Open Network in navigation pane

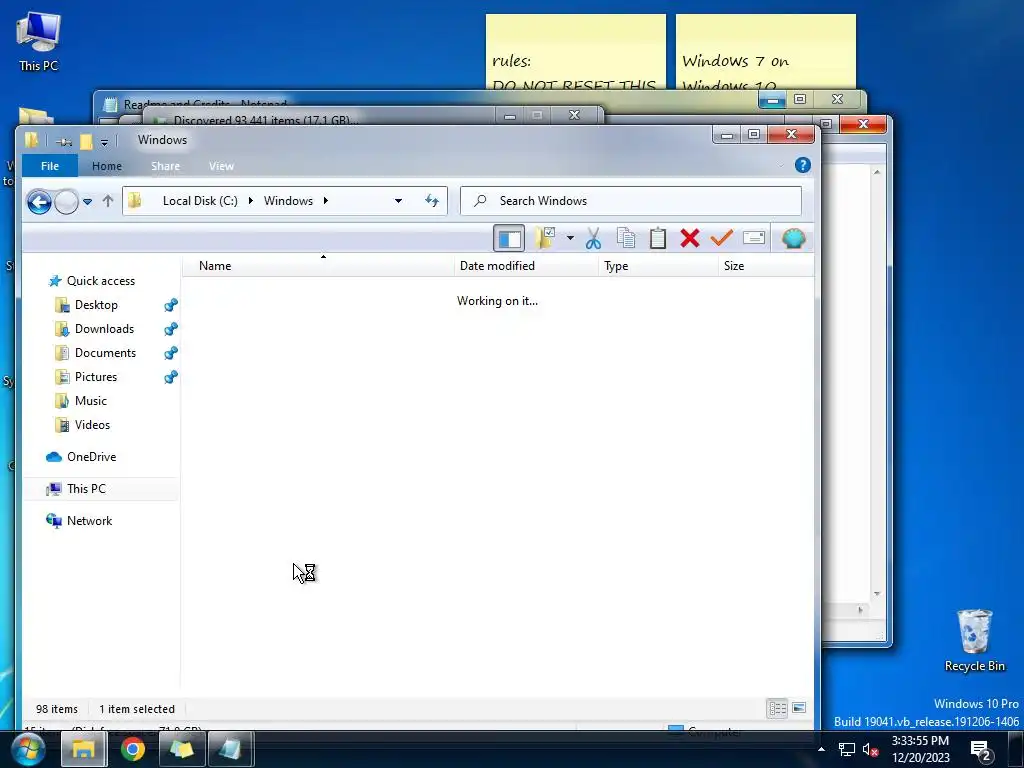tap(89, 521)
